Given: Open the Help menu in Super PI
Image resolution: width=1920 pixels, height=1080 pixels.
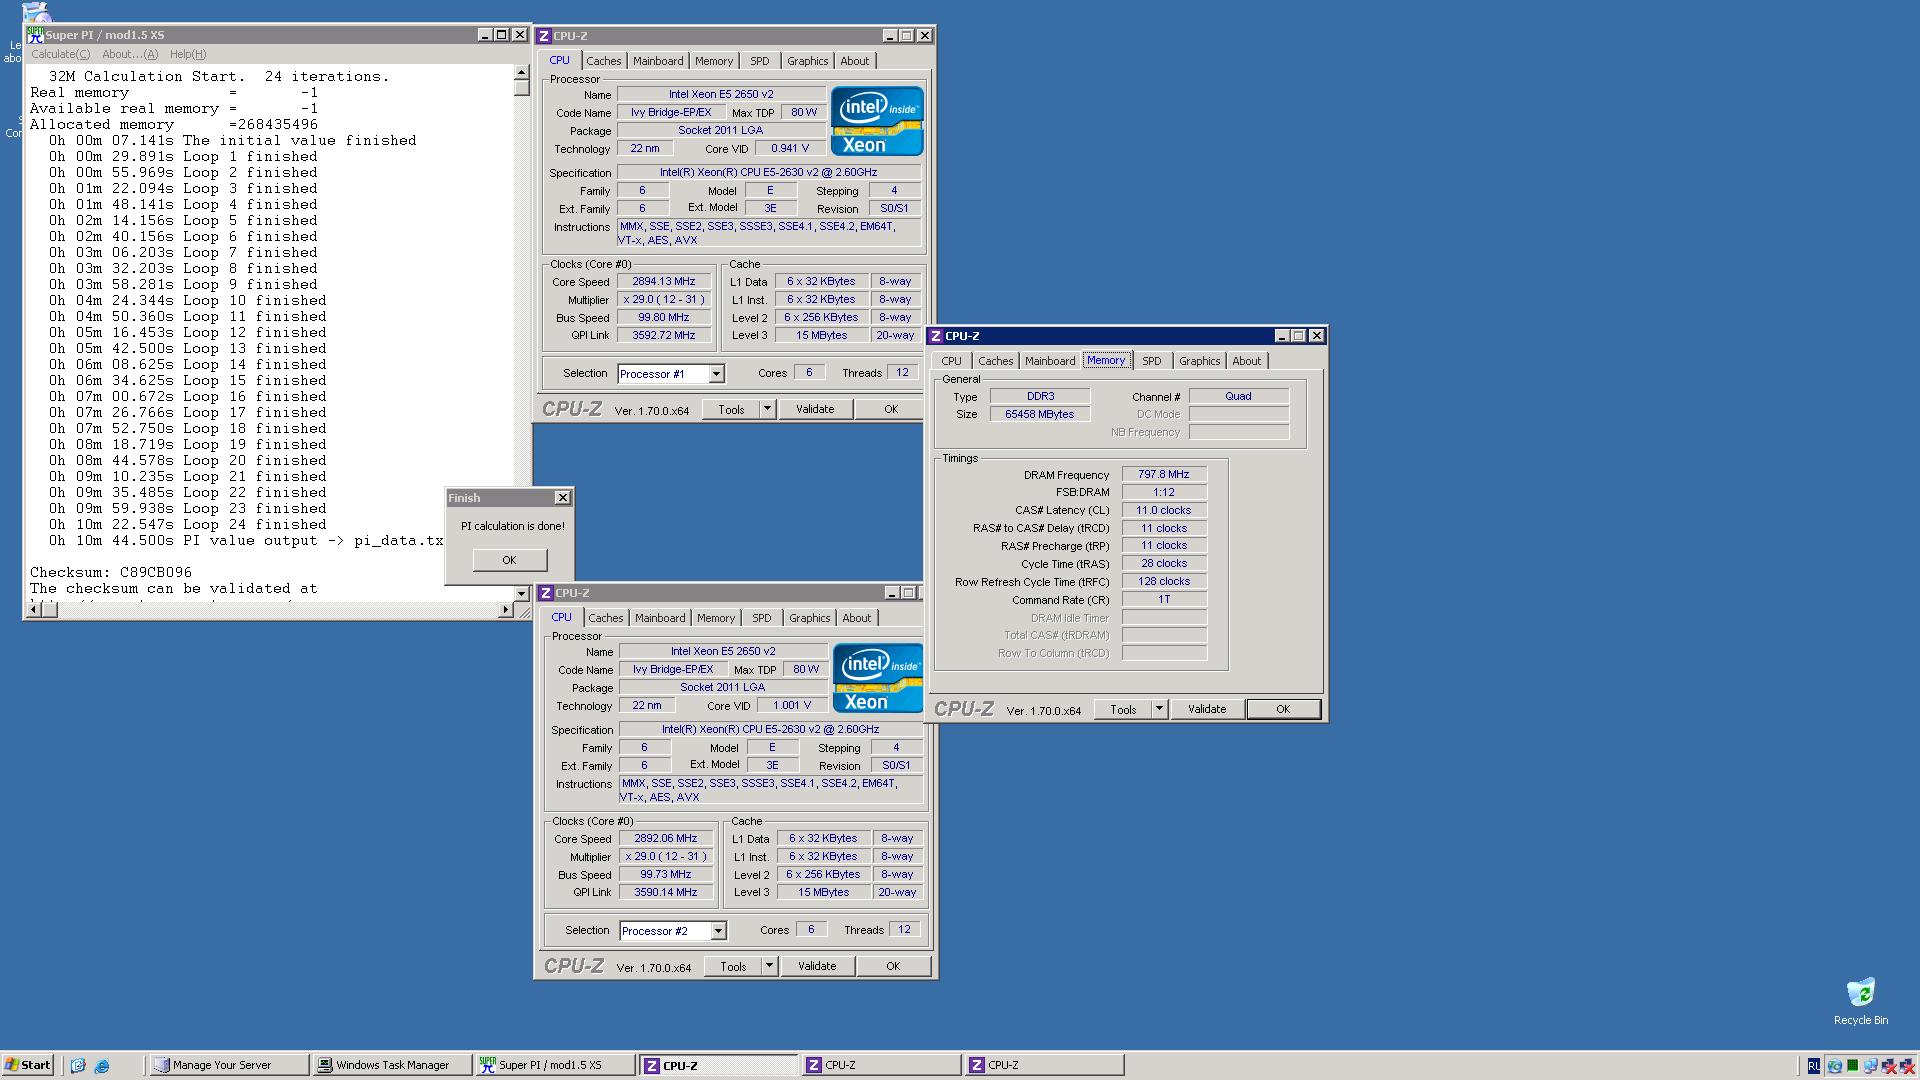Looking at the screenshot, I should click(x=188, y=54).
